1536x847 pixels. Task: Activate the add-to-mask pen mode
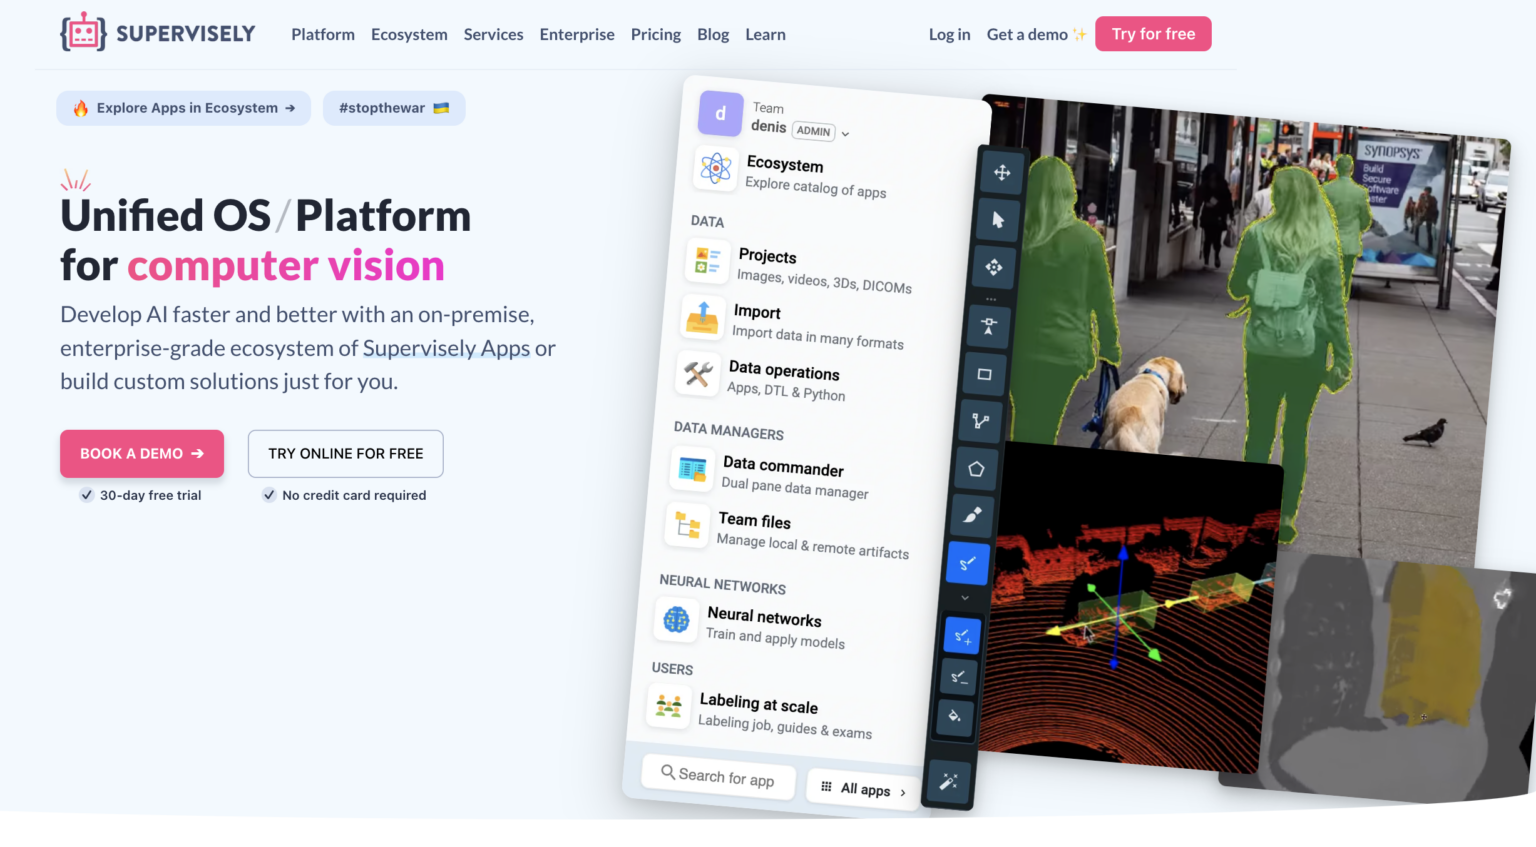[x=961, y=634]
